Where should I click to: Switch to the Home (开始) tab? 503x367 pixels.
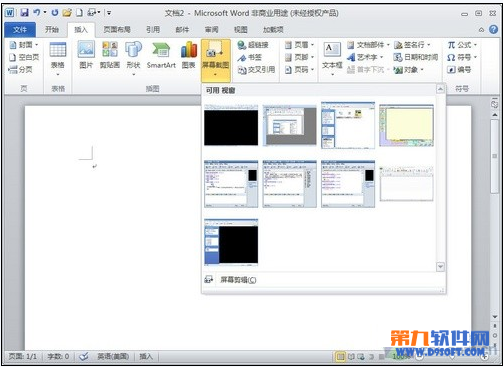(52, 30)
